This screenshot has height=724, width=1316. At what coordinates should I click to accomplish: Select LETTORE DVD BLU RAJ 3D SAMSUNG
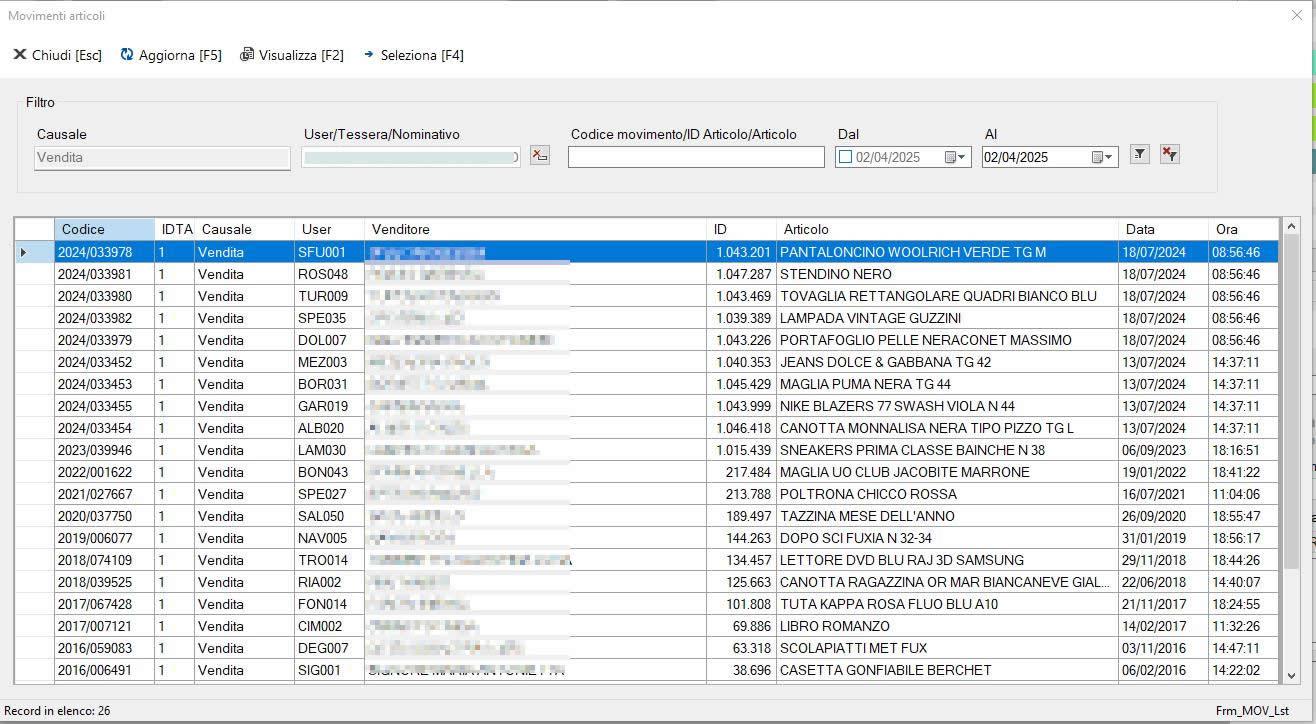click(x=947, y=560)
